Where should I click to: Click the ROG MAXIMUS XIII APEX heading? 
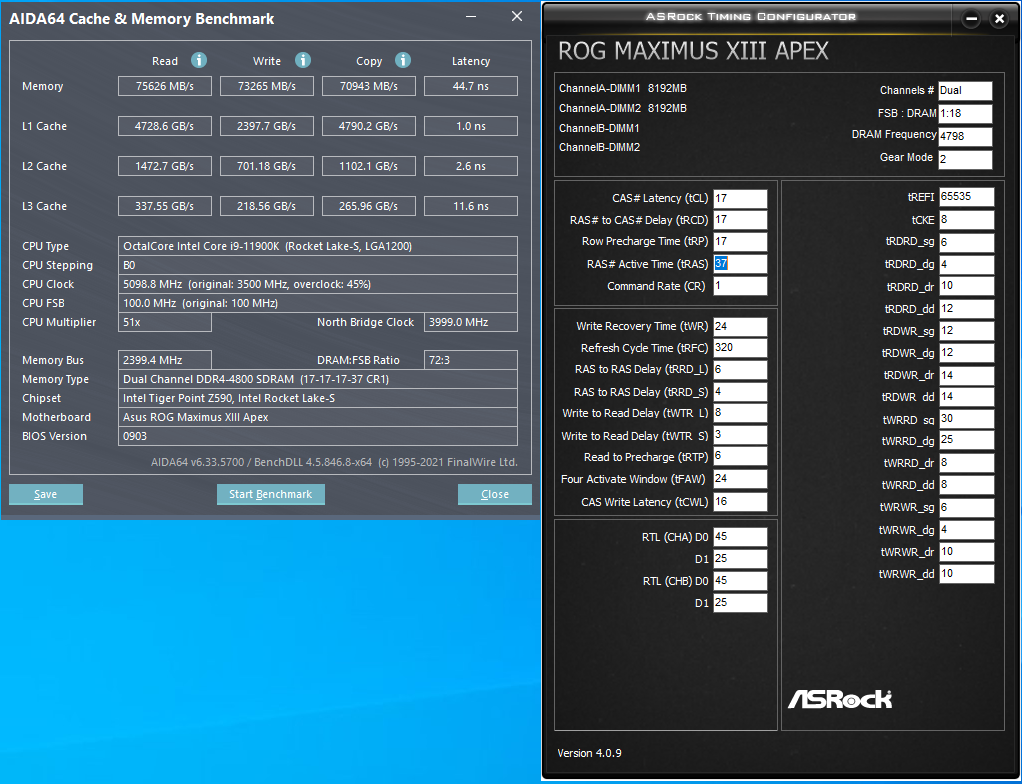(694, 51)
